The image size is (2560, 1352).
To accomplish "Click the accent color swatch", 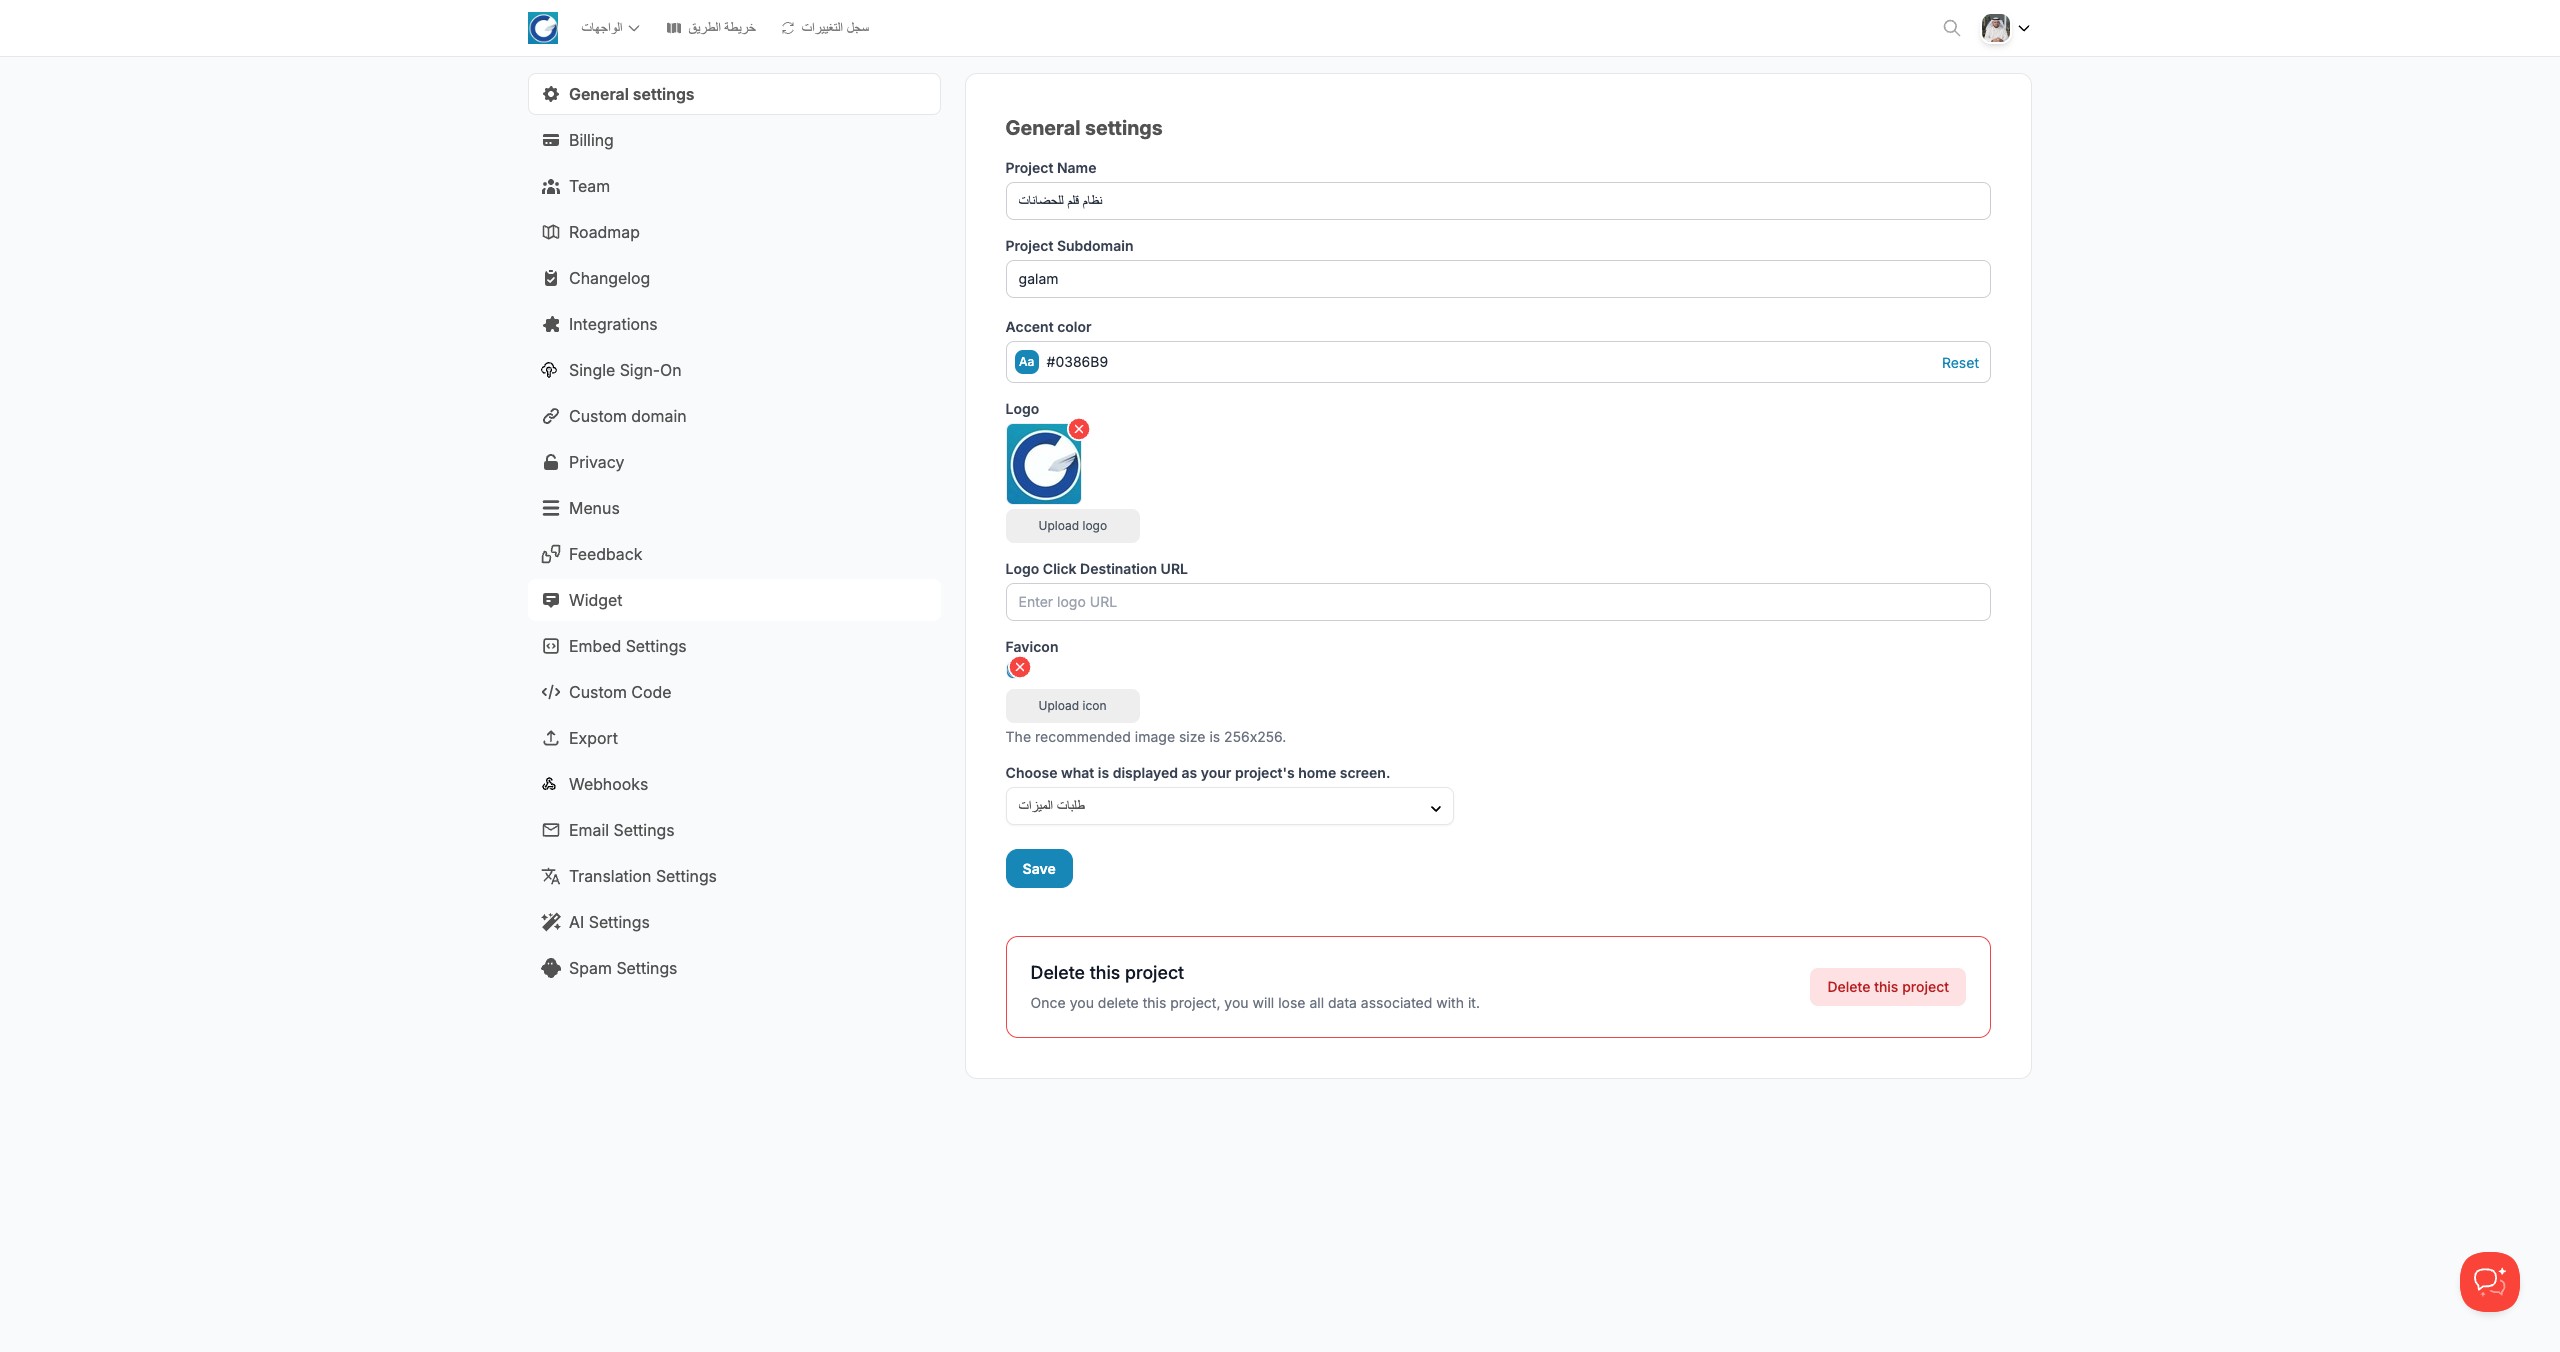I will tap(1027, 362).
